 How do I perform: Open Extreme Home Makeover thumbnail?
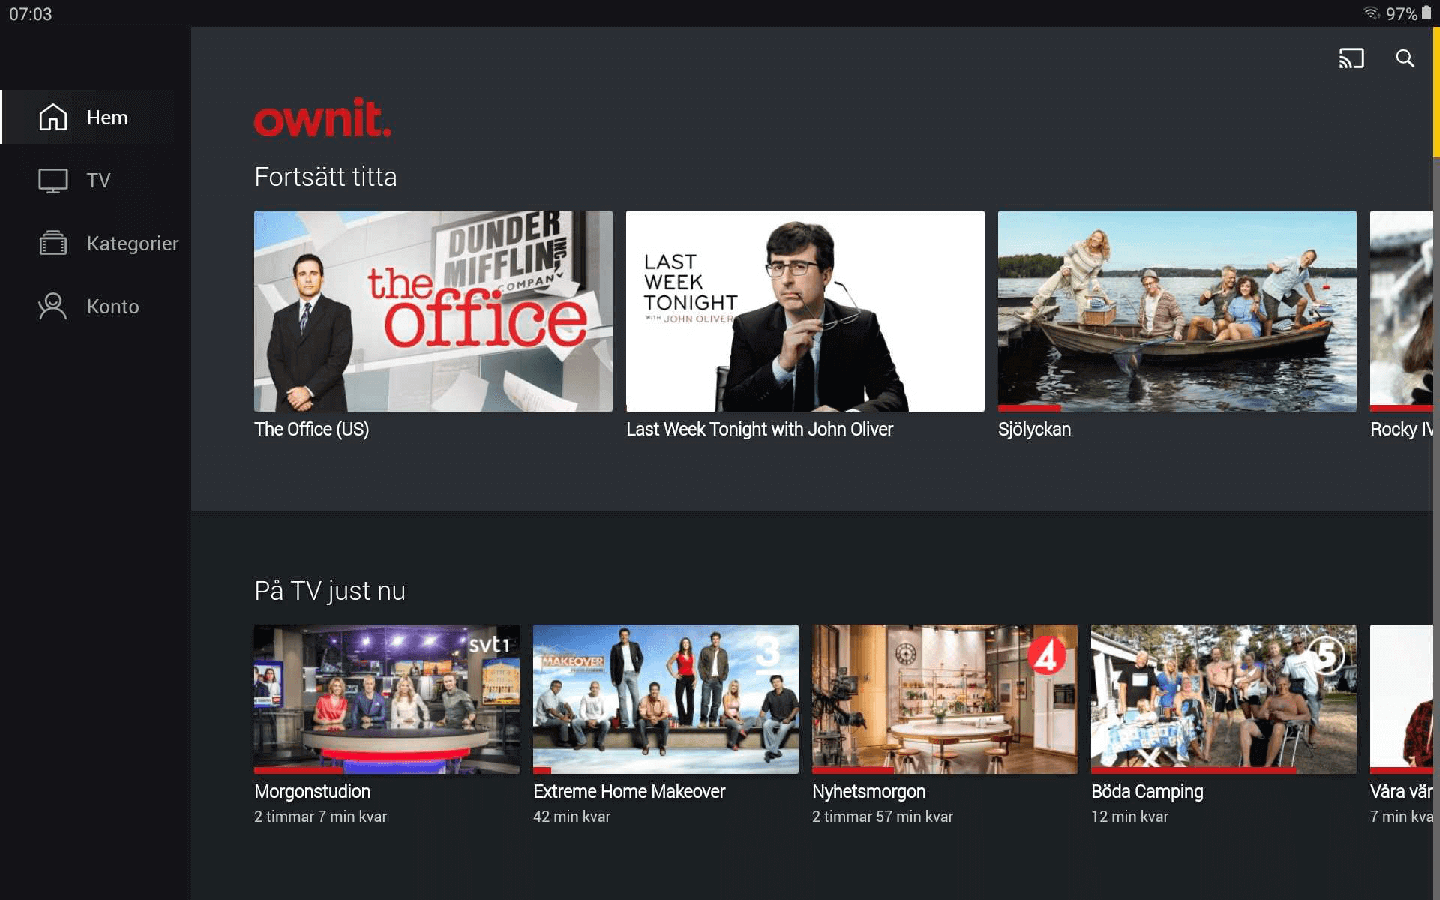[x=666, y=699]
